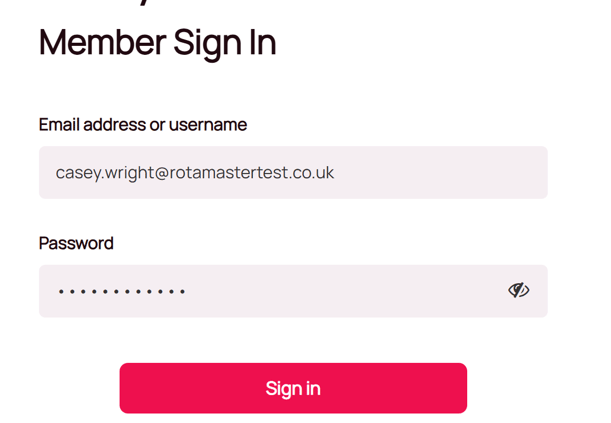Click the eye icon in Password field

pyautogui.click(x=518, y=291)
